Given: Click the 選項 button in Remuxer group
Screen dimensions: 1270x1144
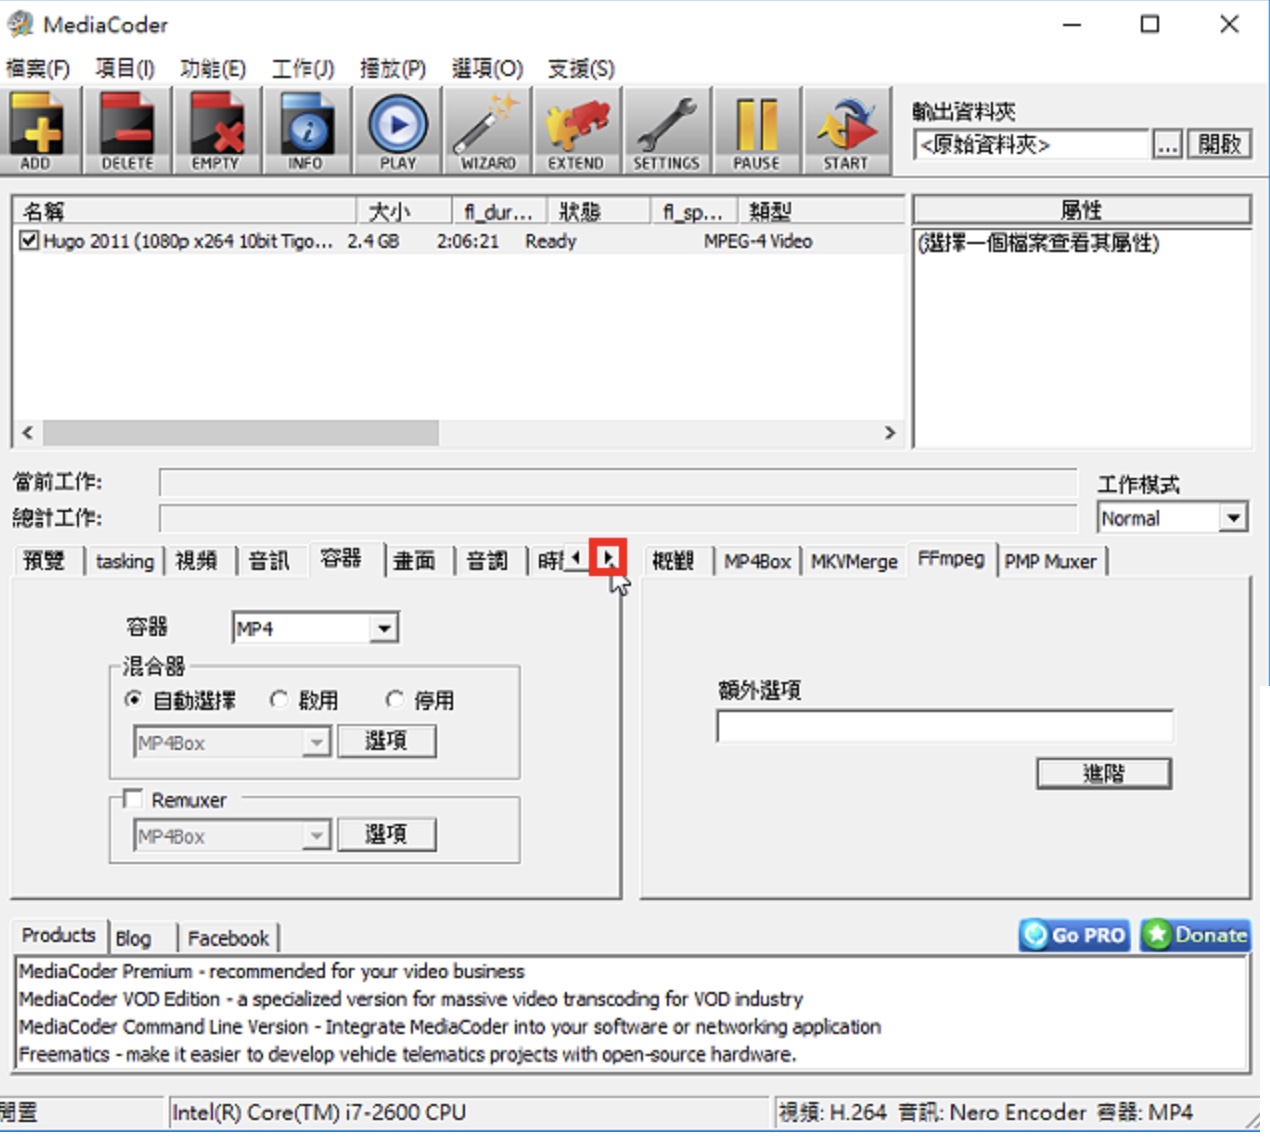Looking at the screenshot, I should pyautogui.click(x=386, y=834).
